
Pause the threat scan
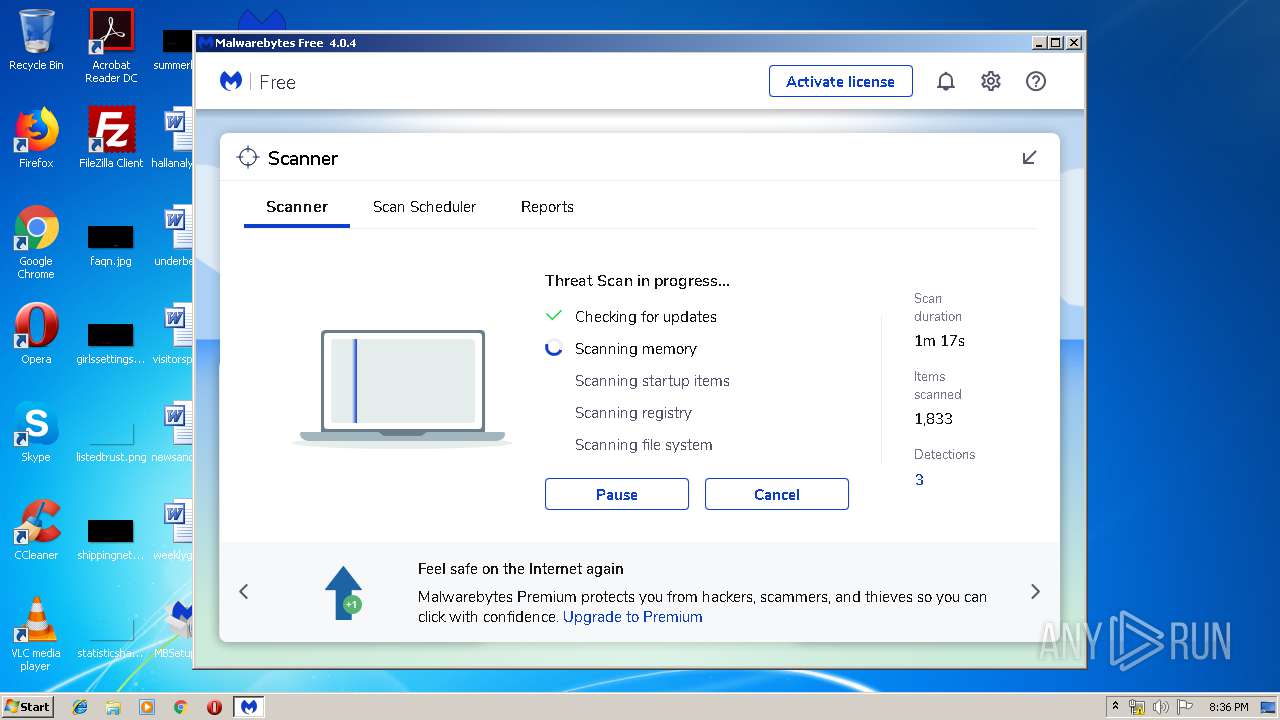coord(617,494)
